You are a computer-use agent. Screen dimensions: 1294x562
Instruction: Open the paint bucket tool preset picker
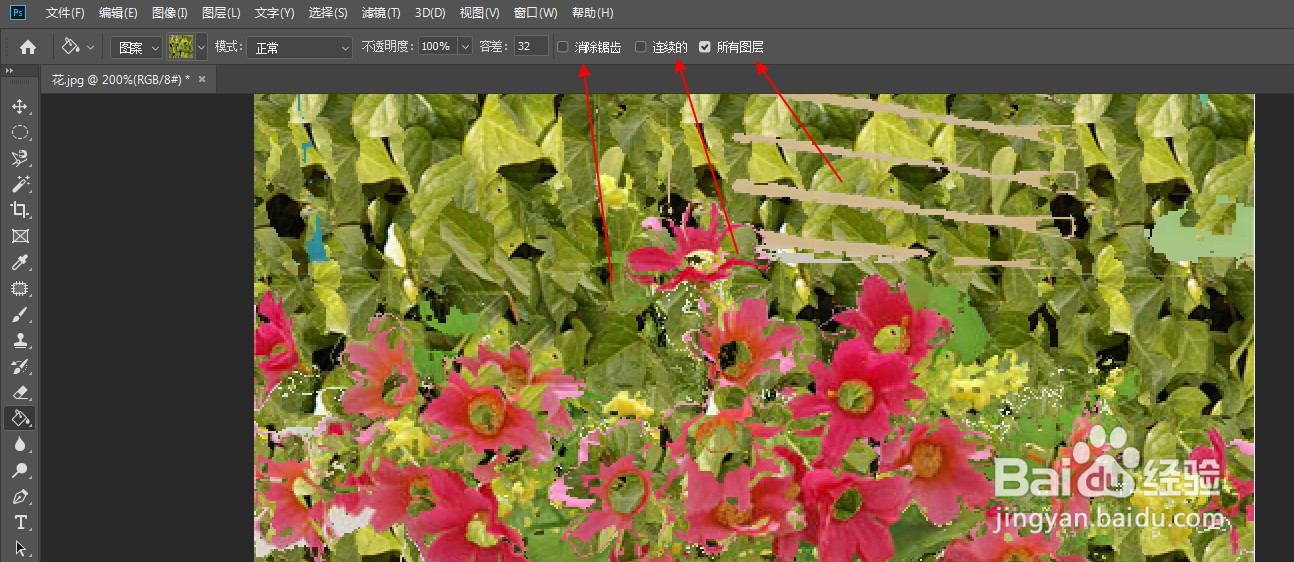[x=78, y=46]
